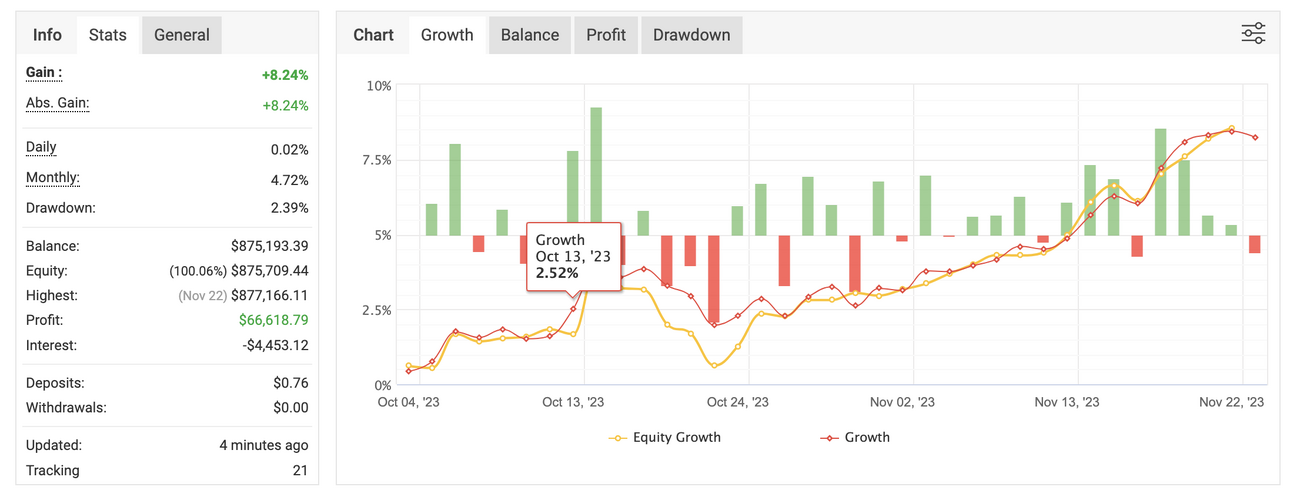Select the Growth chart tab
1290x497 pixels.
point(447,34)
